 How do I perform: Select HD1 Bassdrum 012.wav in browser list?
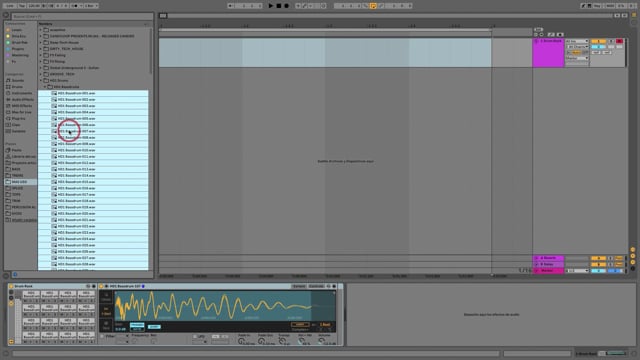coord(93,163)
